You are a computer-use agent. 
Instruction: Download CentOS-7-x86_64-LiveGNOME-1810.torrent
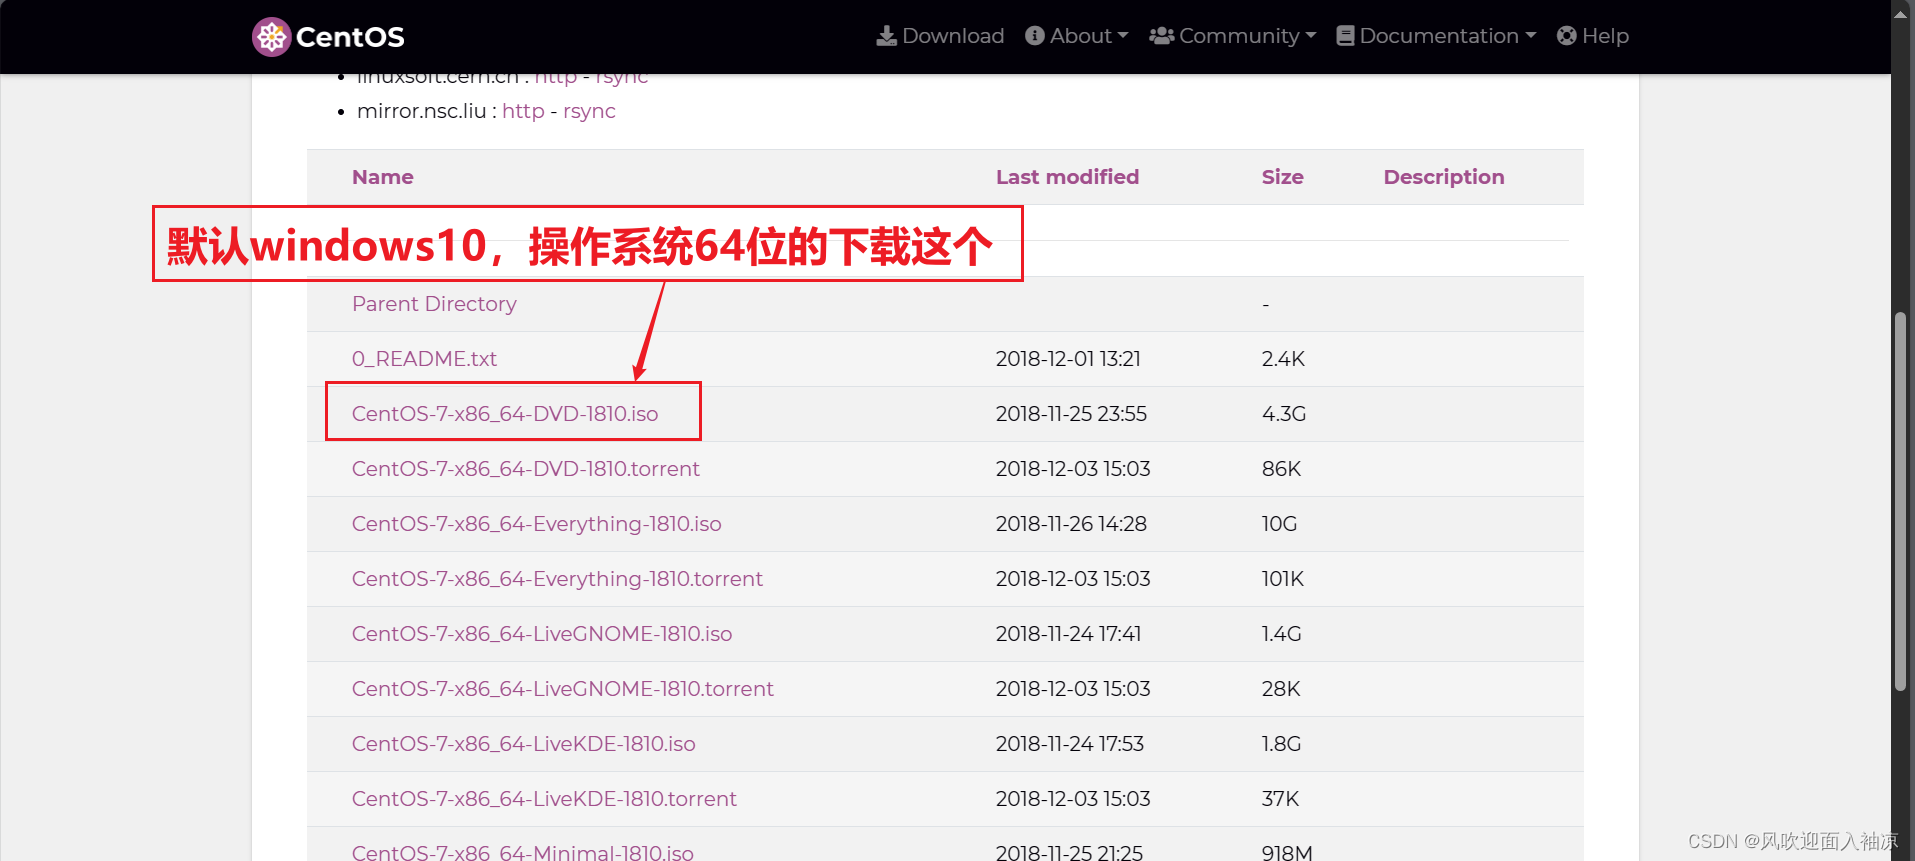coord(563,689)
